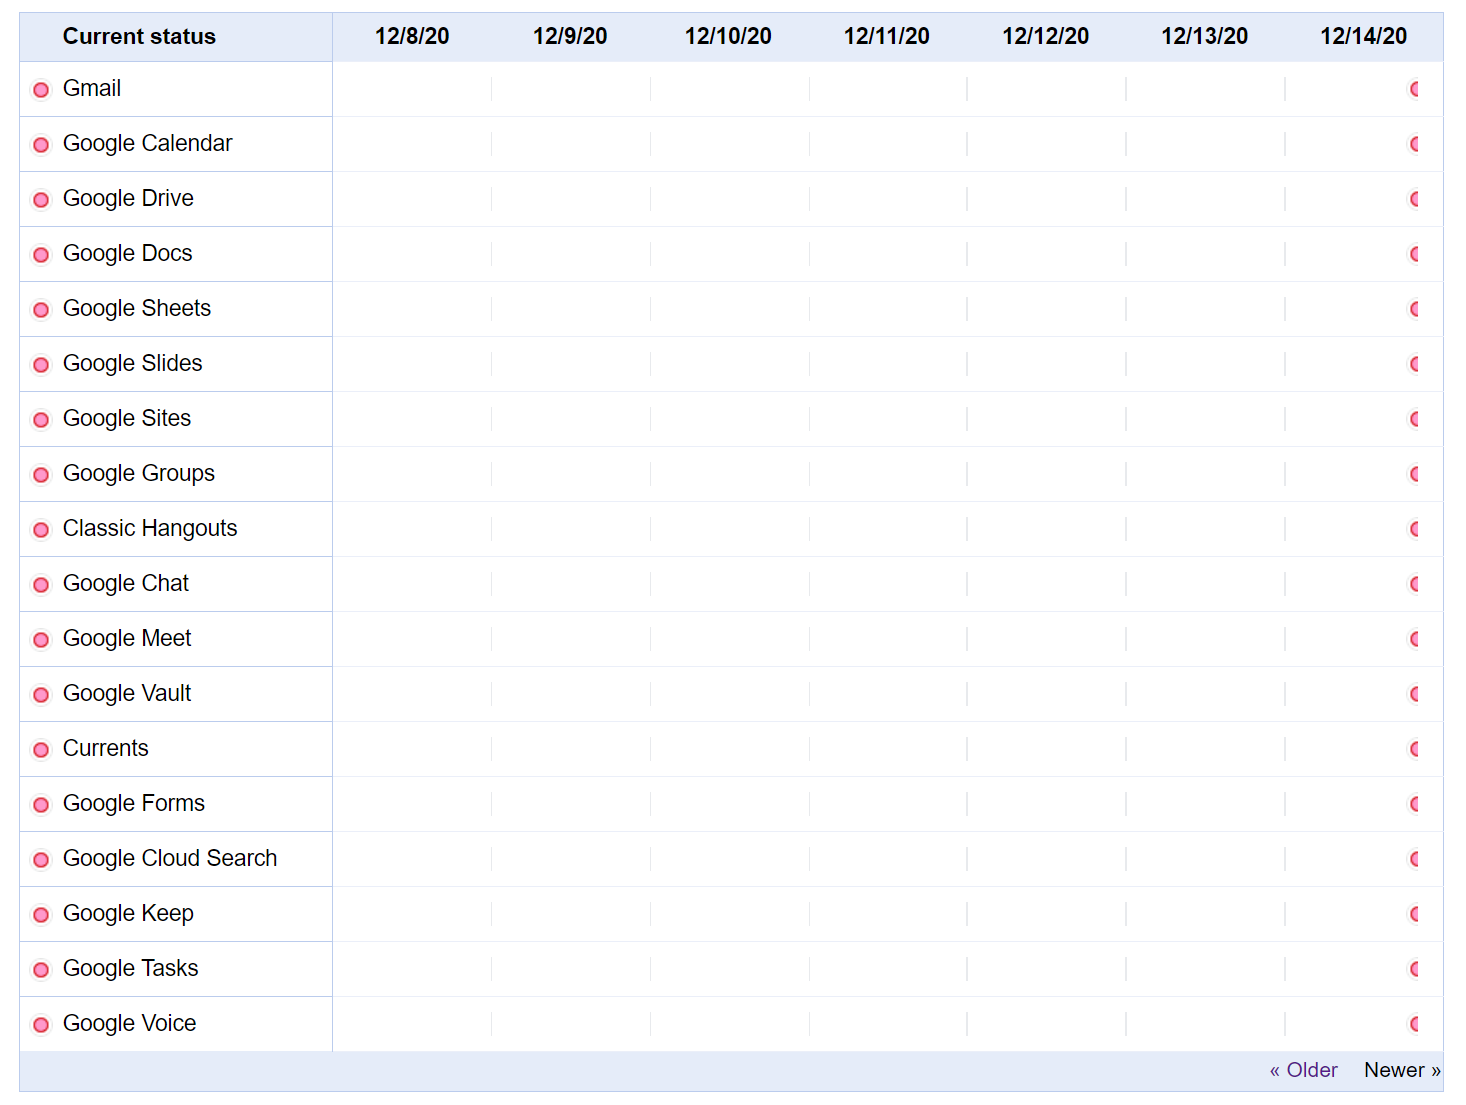Click the Google Vault status indicator
This screenshot has width=1466, height=1105.
coord(41,695)
